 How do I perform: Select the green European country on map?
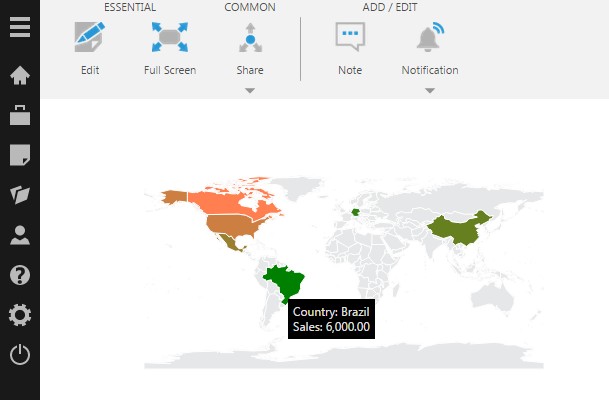pyautogui.click(x=355, y=212)
